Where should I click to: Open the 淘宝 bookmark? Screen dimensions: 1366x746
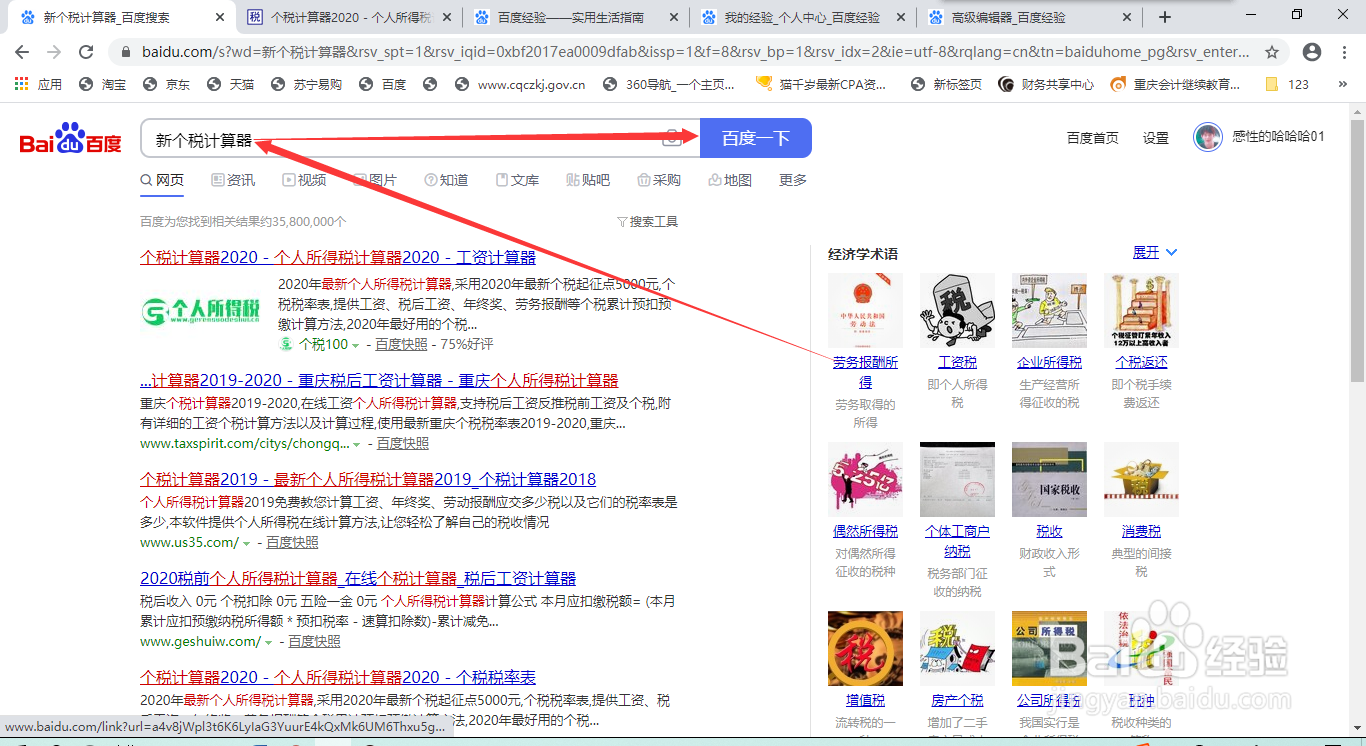click(x=102, y=84)
